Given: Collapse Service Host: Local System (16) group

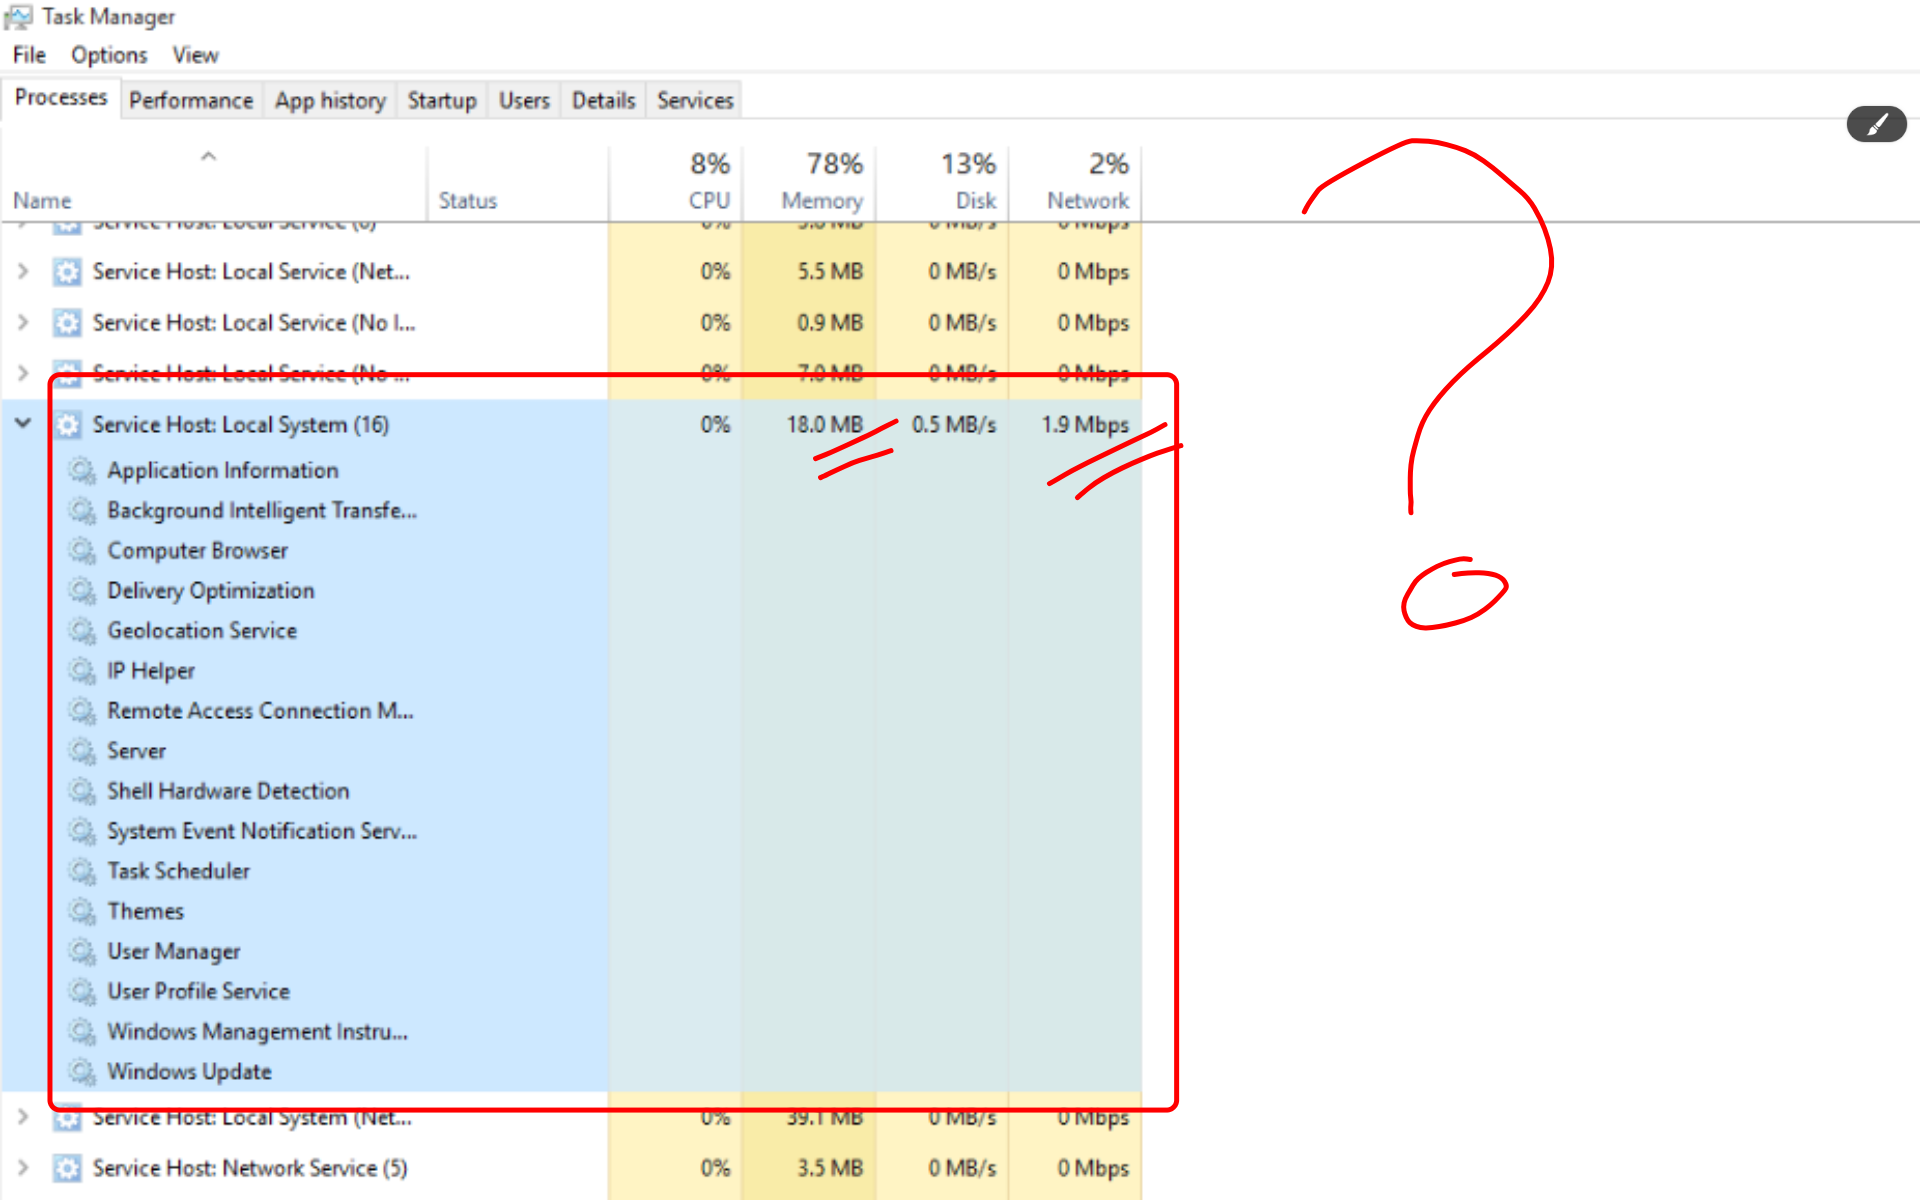Looking at the screenshot, I should (23, 424).
